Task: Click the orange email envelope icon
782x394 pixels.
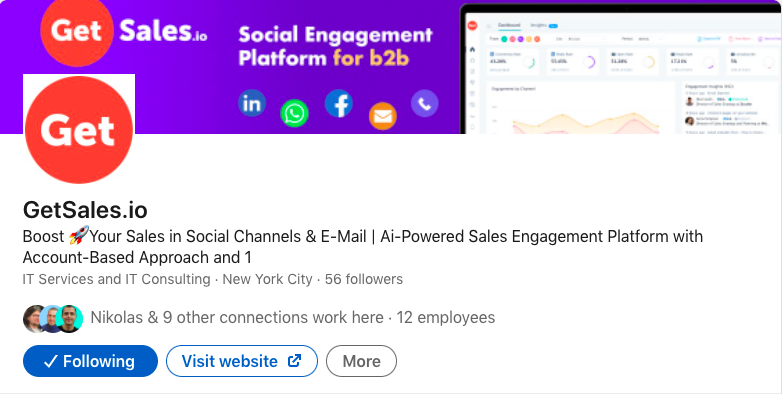Action: click(x=383, y=116)
